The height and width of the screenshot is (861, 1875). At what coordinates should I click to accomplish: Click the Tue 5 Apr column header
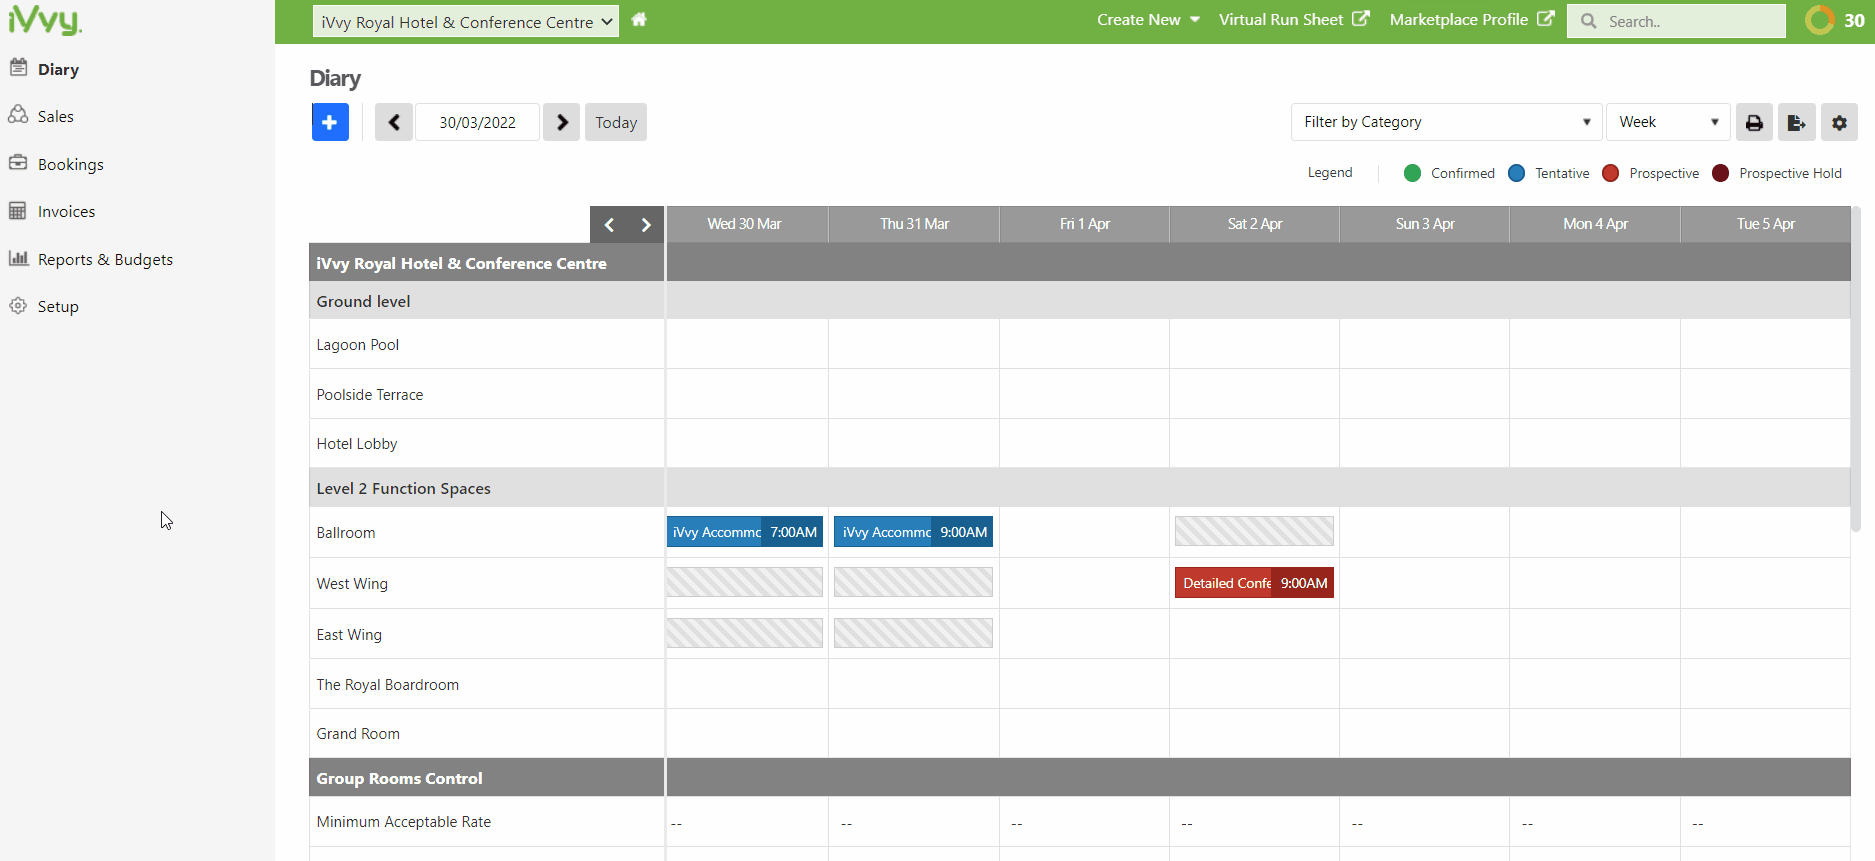pyautogui.click(x=1766, y=224)
